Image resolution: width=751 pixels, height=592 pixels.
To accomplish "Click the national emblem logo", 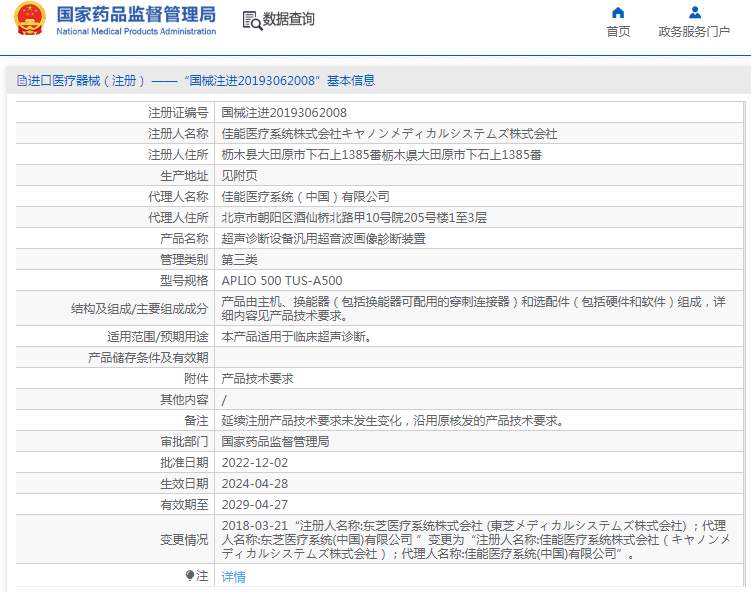I will (x=30, y=19).
